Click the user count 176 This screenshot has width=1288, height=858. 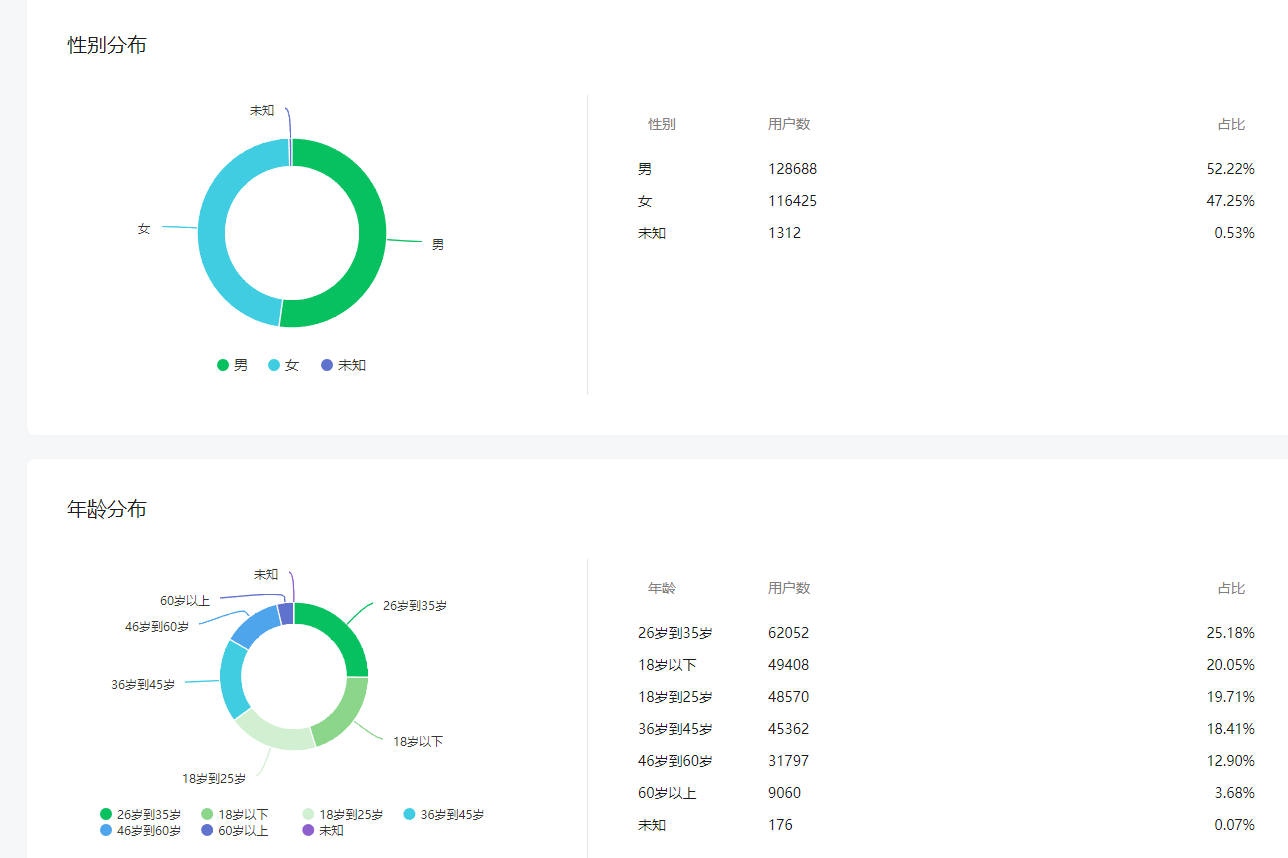[x=781, y=825]
